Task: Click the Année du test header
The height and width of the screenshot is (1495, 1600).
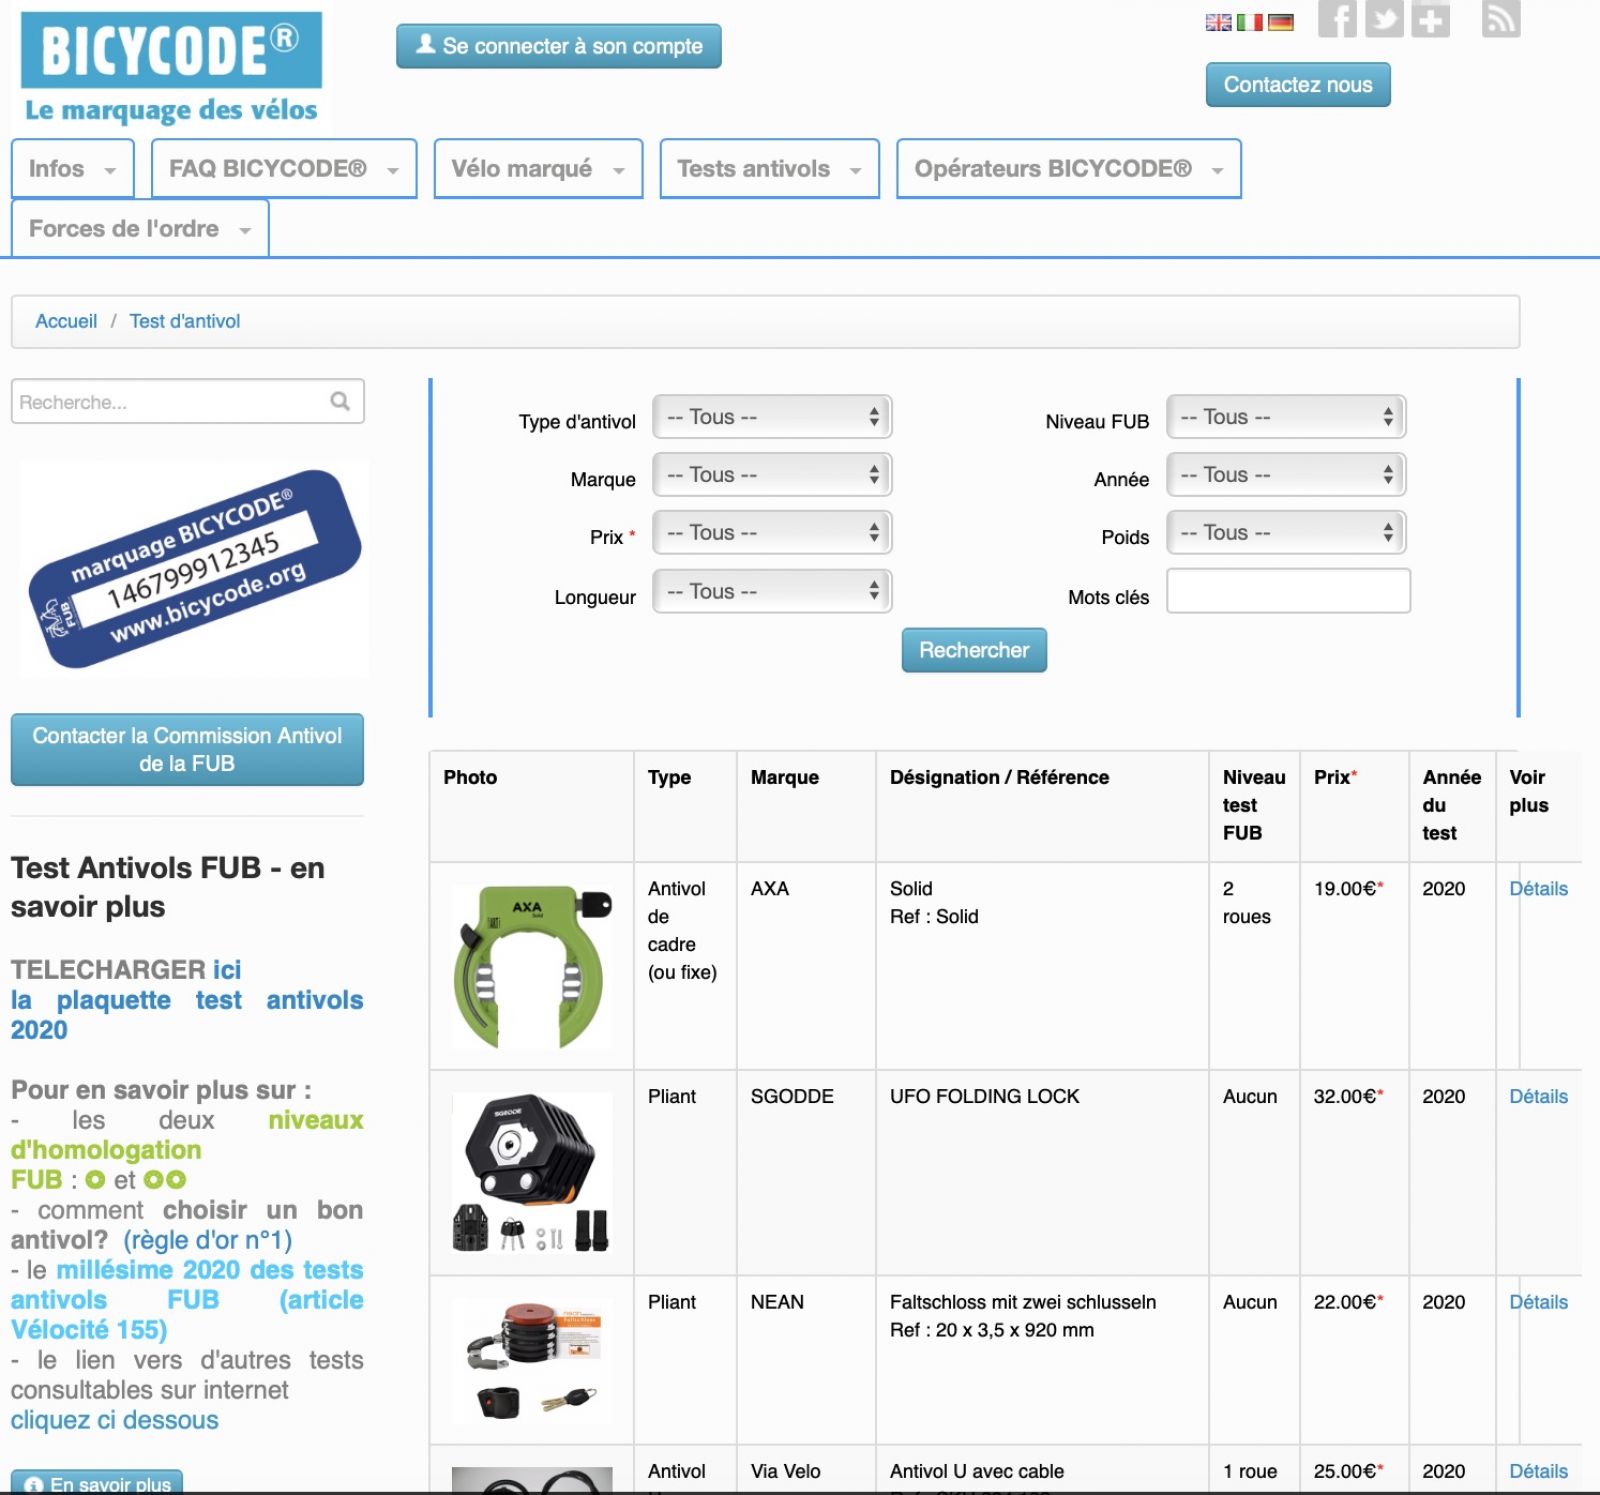Action: click(1452, 805)
